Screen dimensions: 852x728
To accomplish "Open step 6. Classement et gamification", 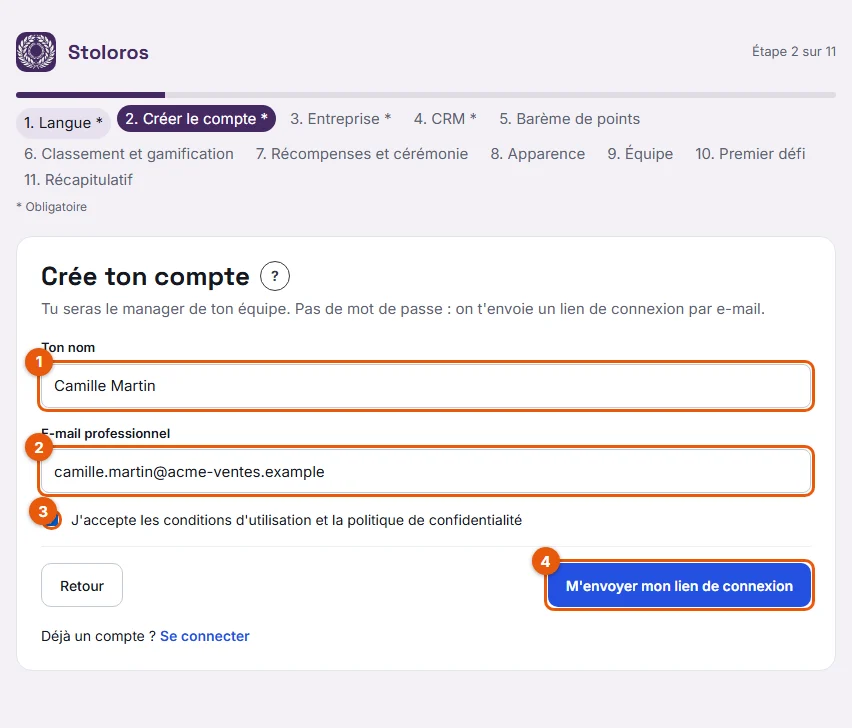I will tap(129, 154).
